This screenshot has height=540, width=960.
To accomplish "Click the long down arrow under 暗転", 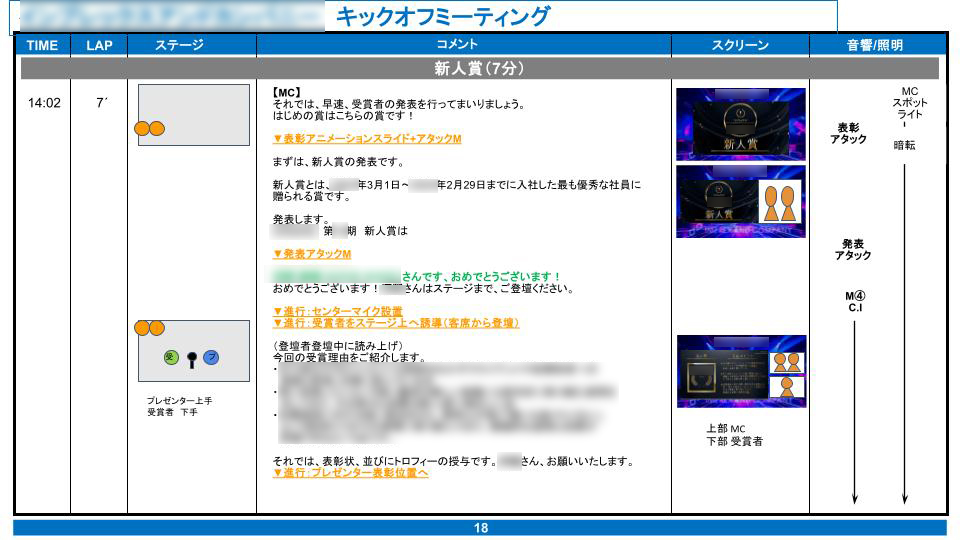I will 904,330.
